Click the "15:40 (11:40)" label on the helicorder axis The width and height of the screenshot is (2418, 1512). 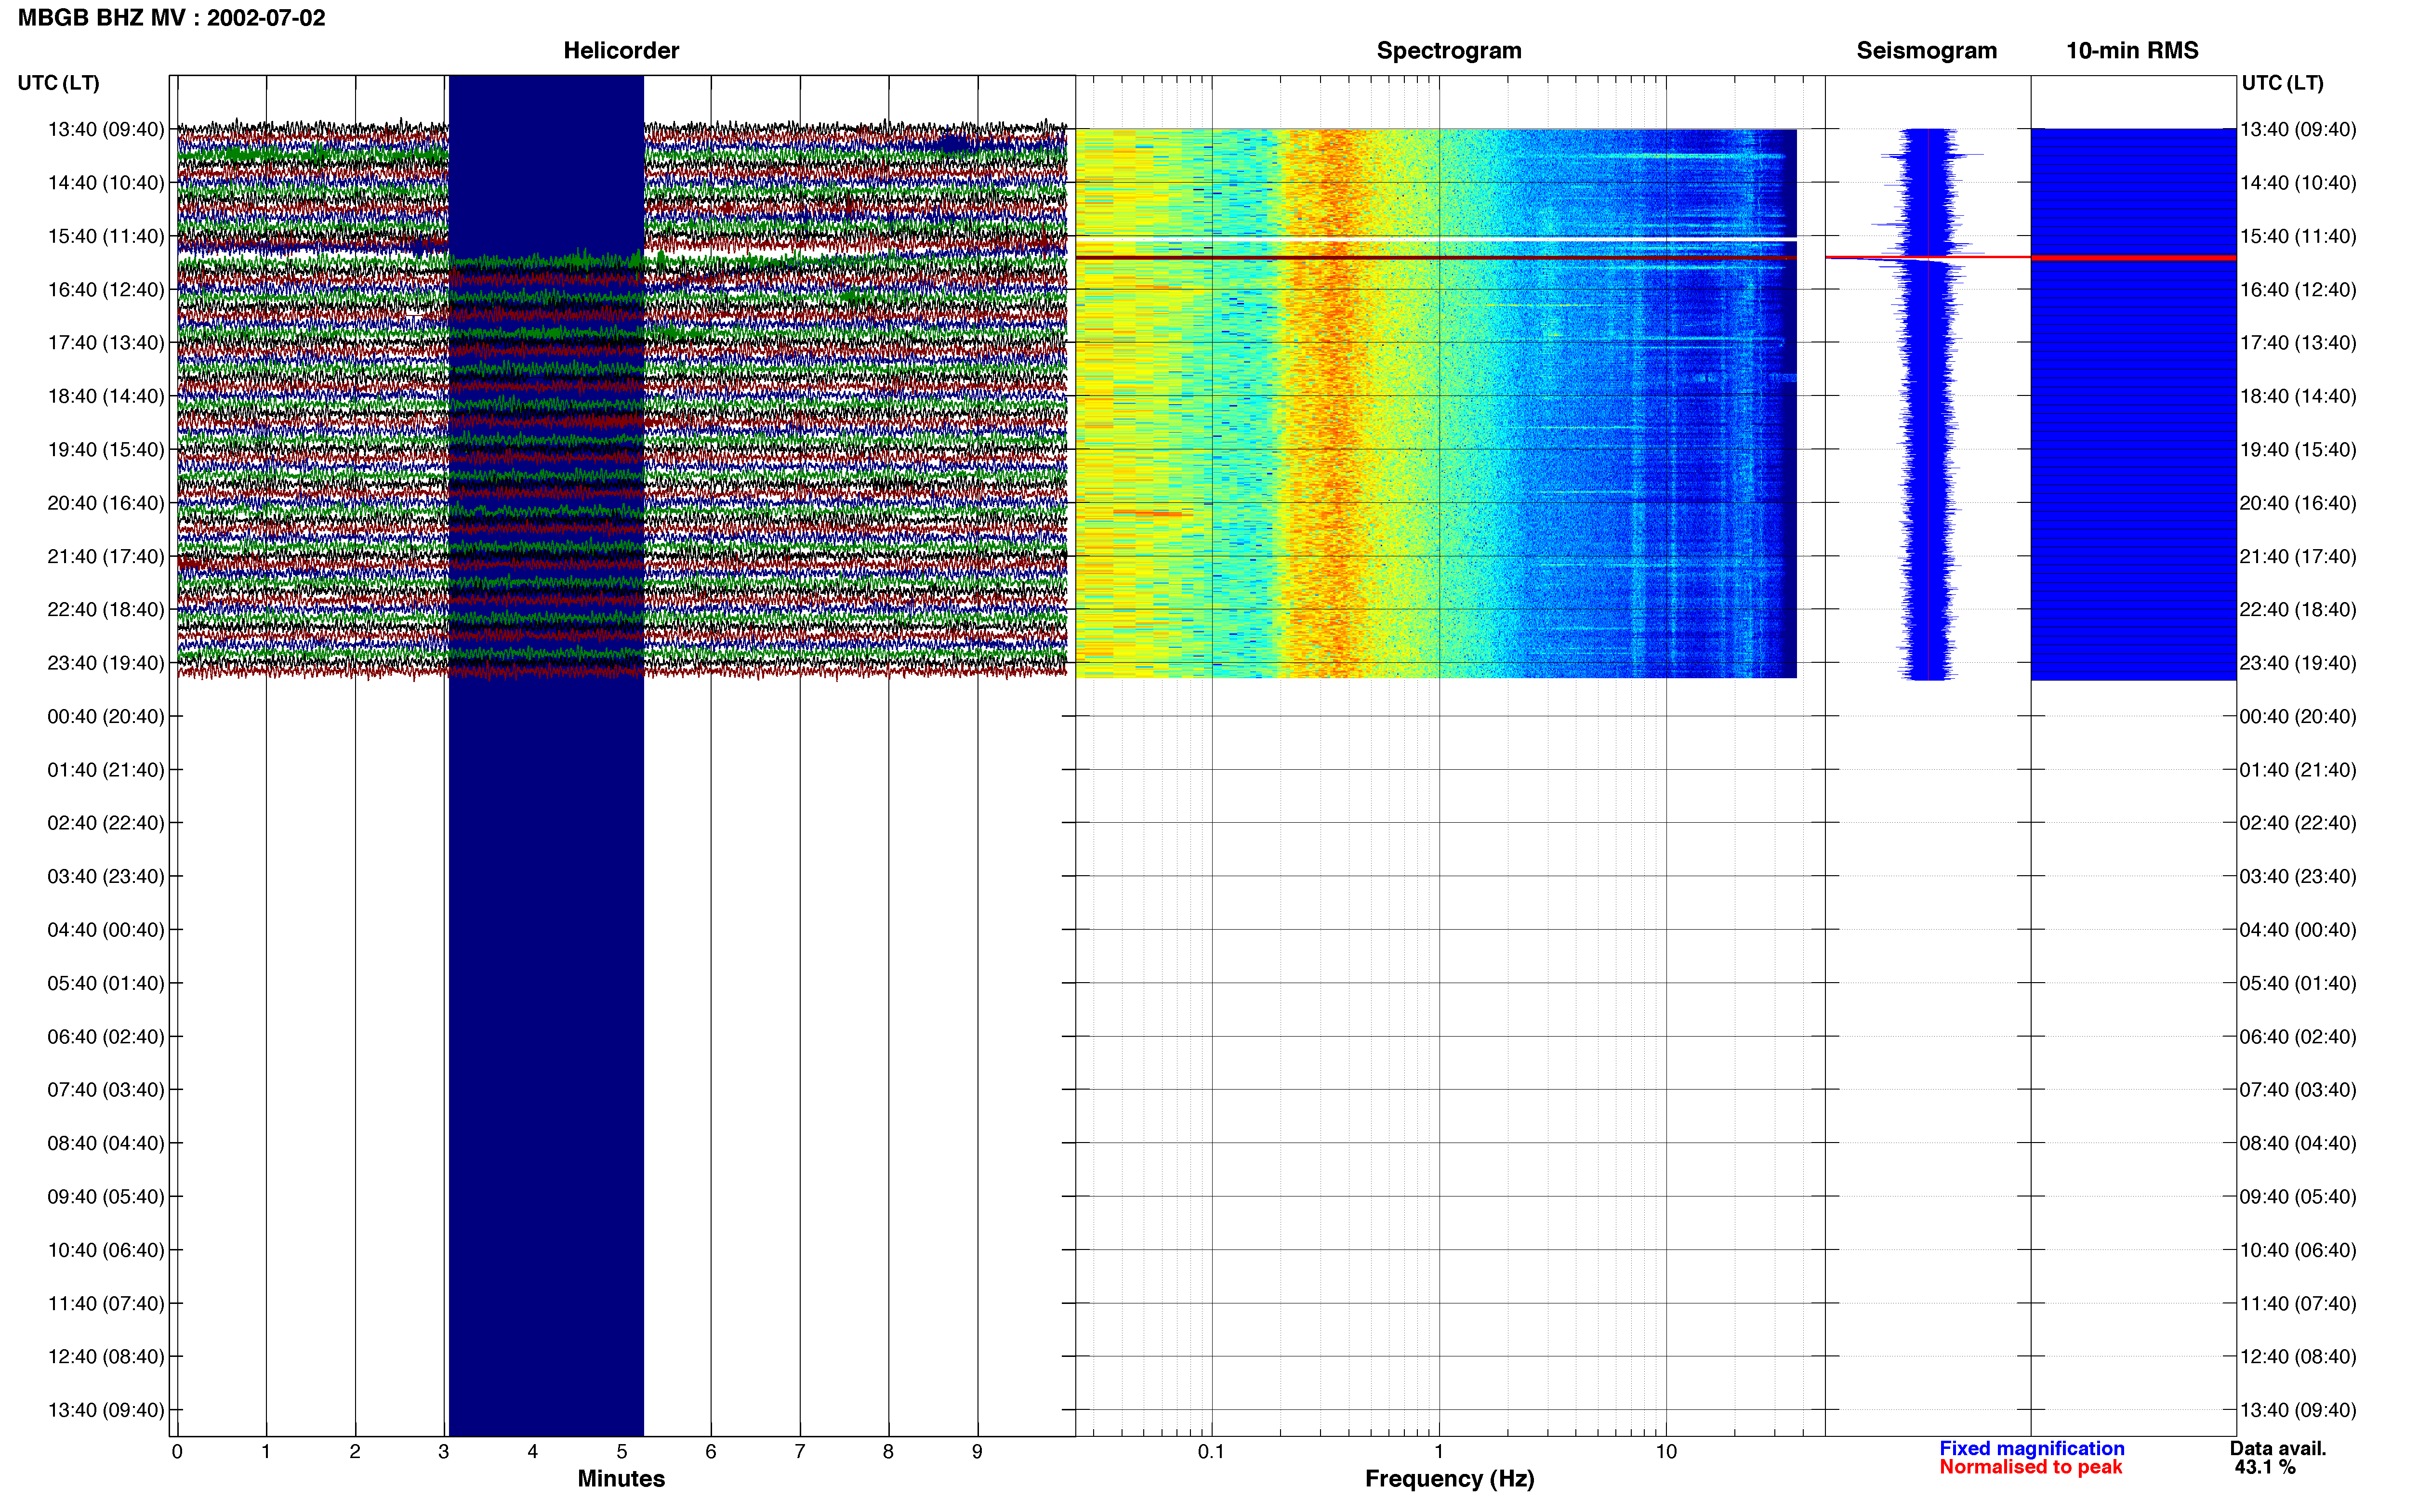[106, 236]
